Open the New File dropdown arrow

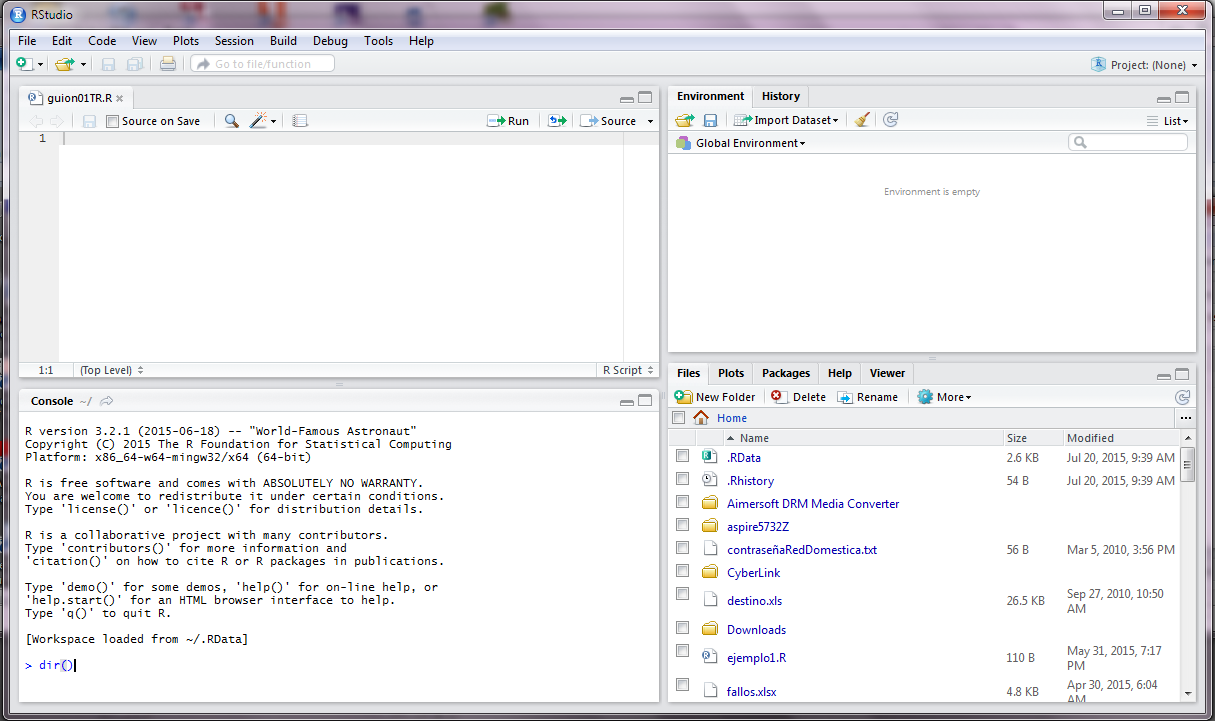pyautogui.click(x=41, y=65)
